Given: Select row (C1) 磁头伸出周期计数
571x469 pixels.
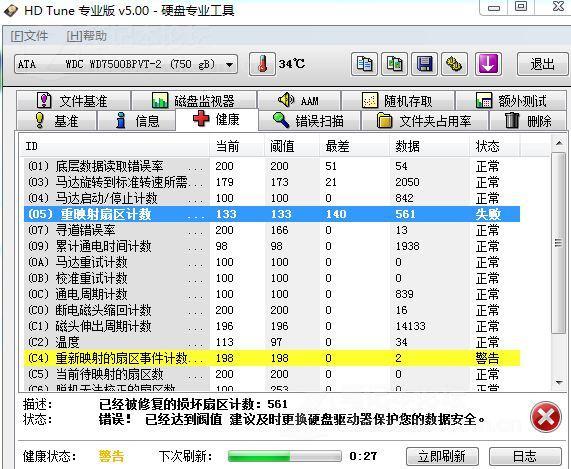Looking at the screenshot, I should pyautogui.click(x=272, y=326).
